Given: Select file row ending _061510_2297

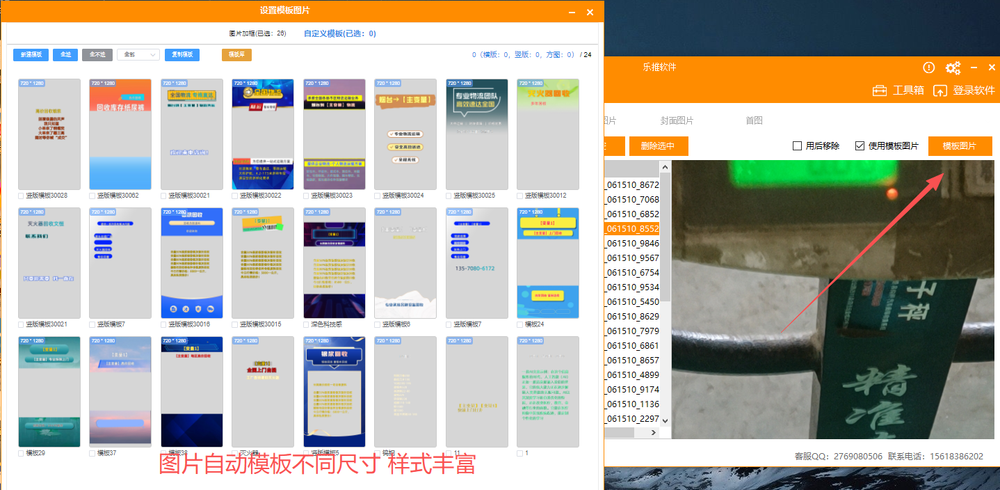Looking at the screenshot, I should [631, 419].
